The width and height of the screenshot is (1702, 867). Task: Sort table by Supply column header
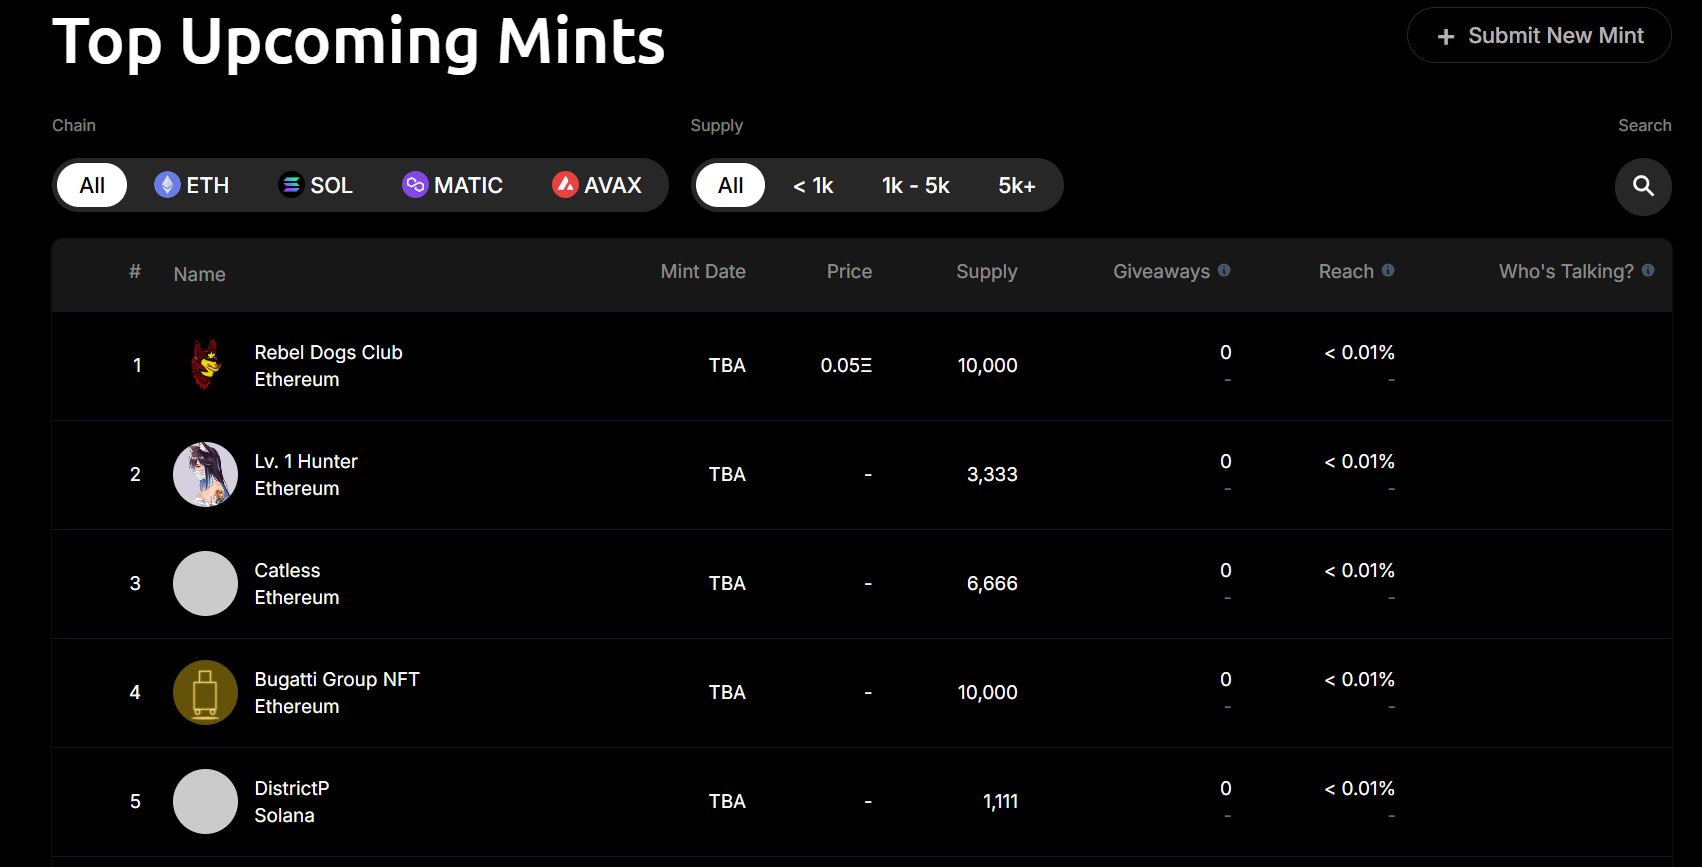click(x=986, y=271)
